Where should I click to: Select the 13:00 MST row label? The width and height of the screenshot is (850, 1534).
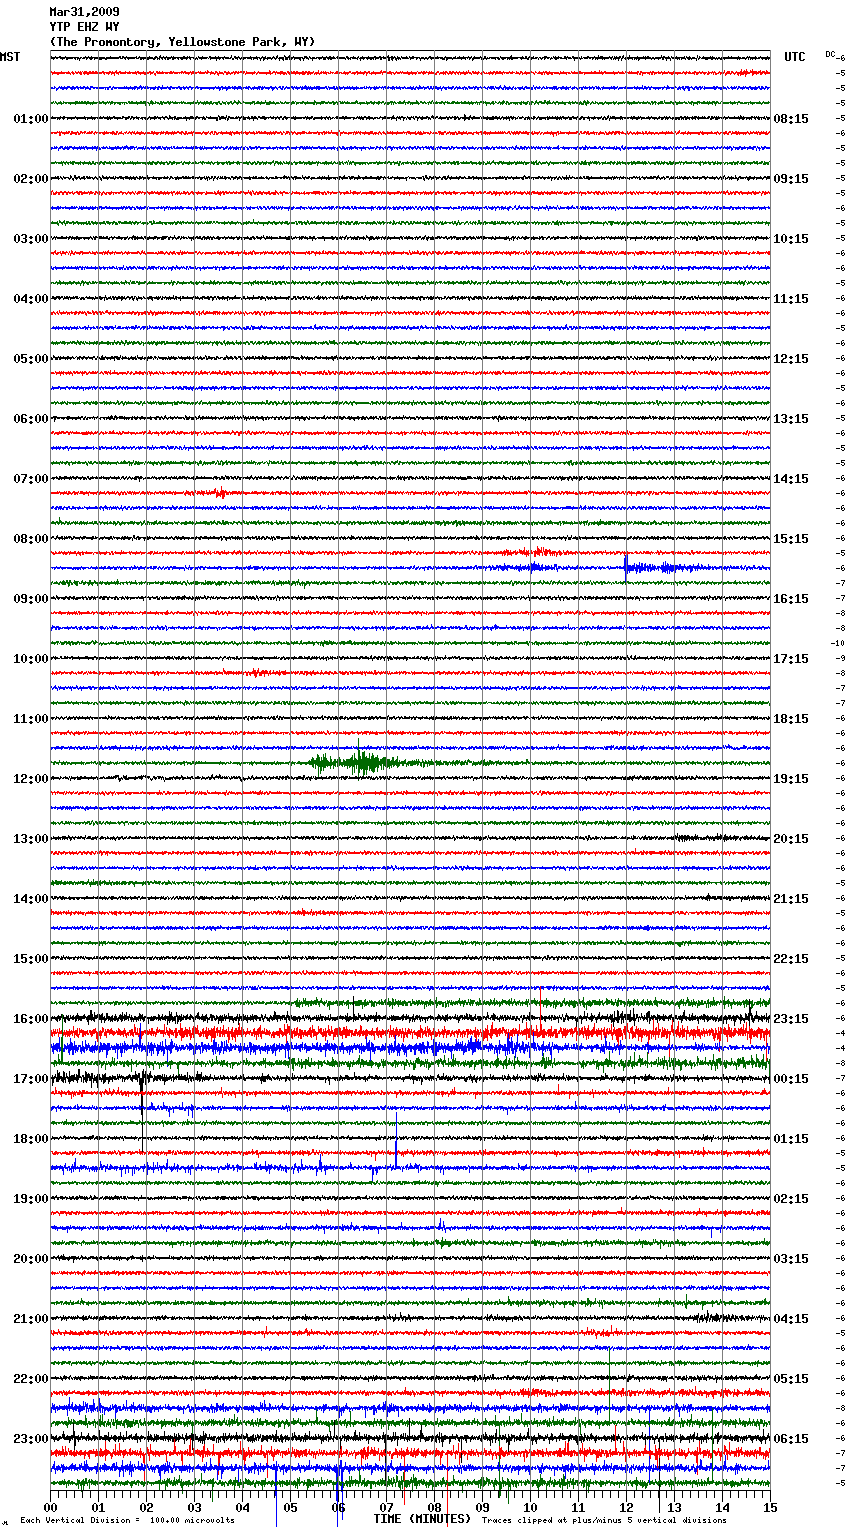(31, 839)
